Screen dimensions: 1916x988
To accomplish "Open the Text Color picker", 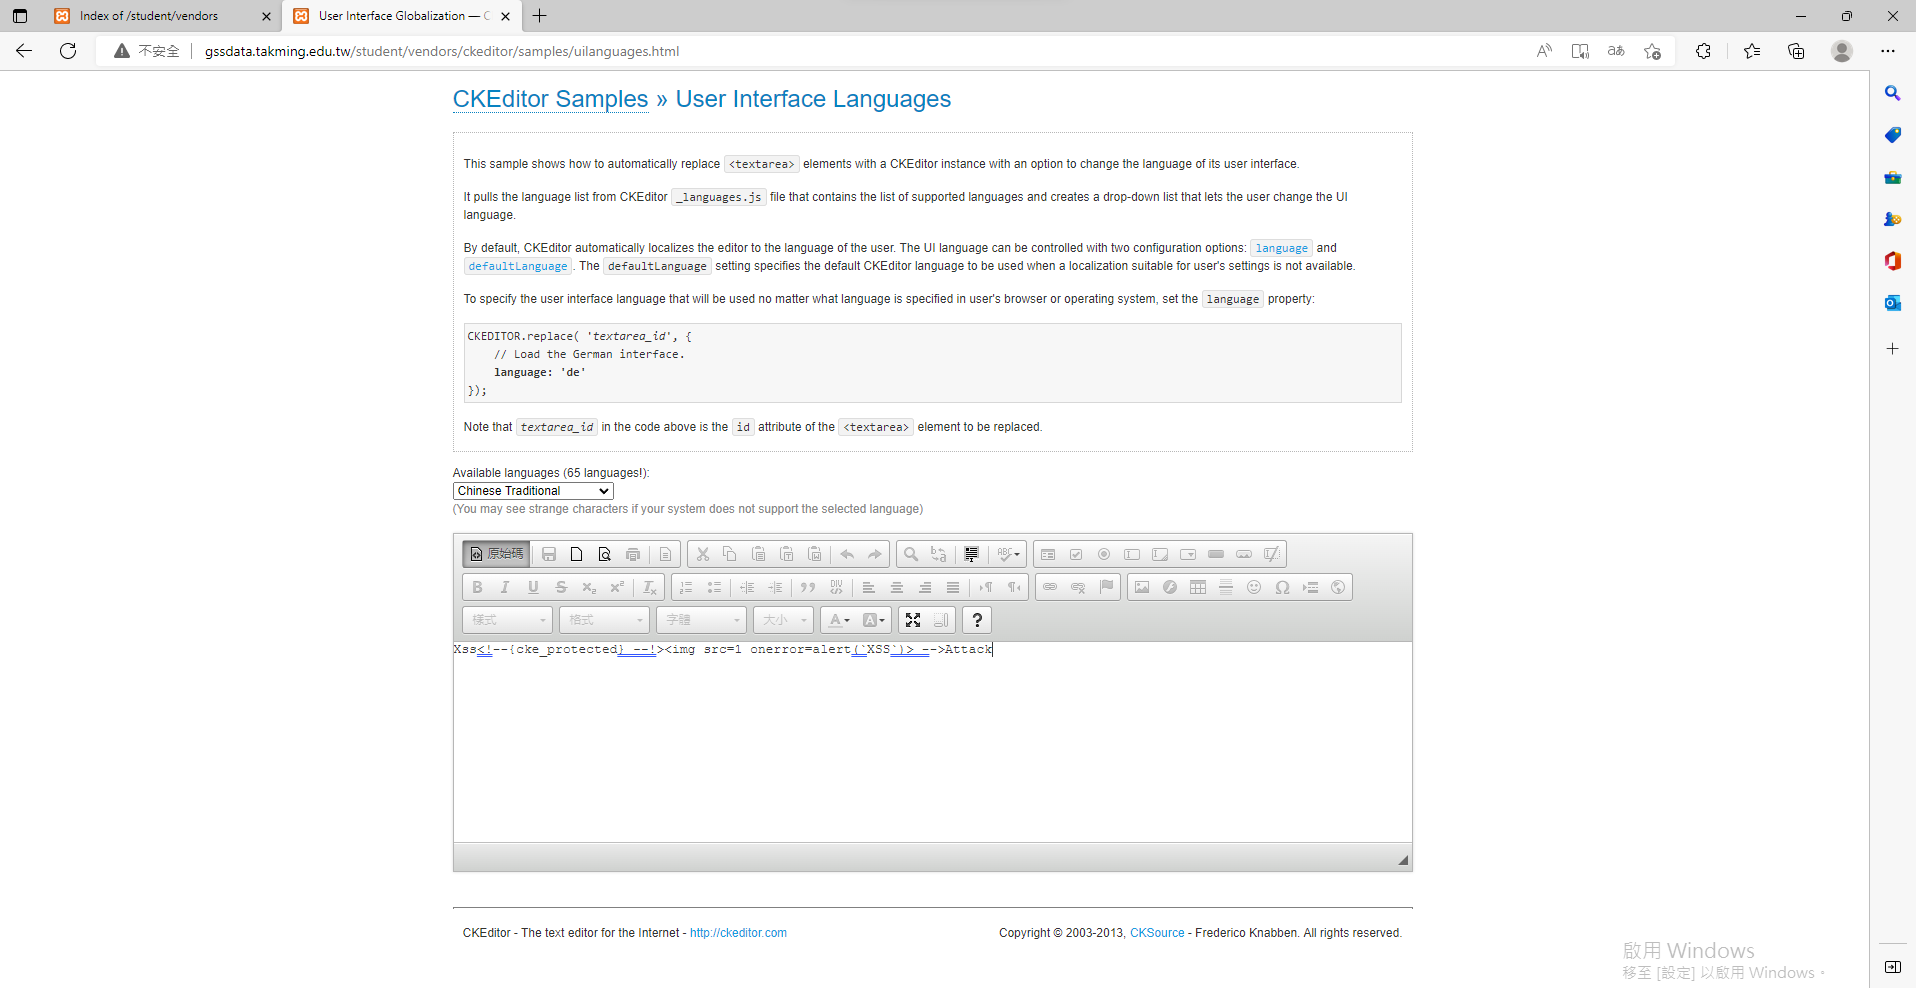I will 839,620.
